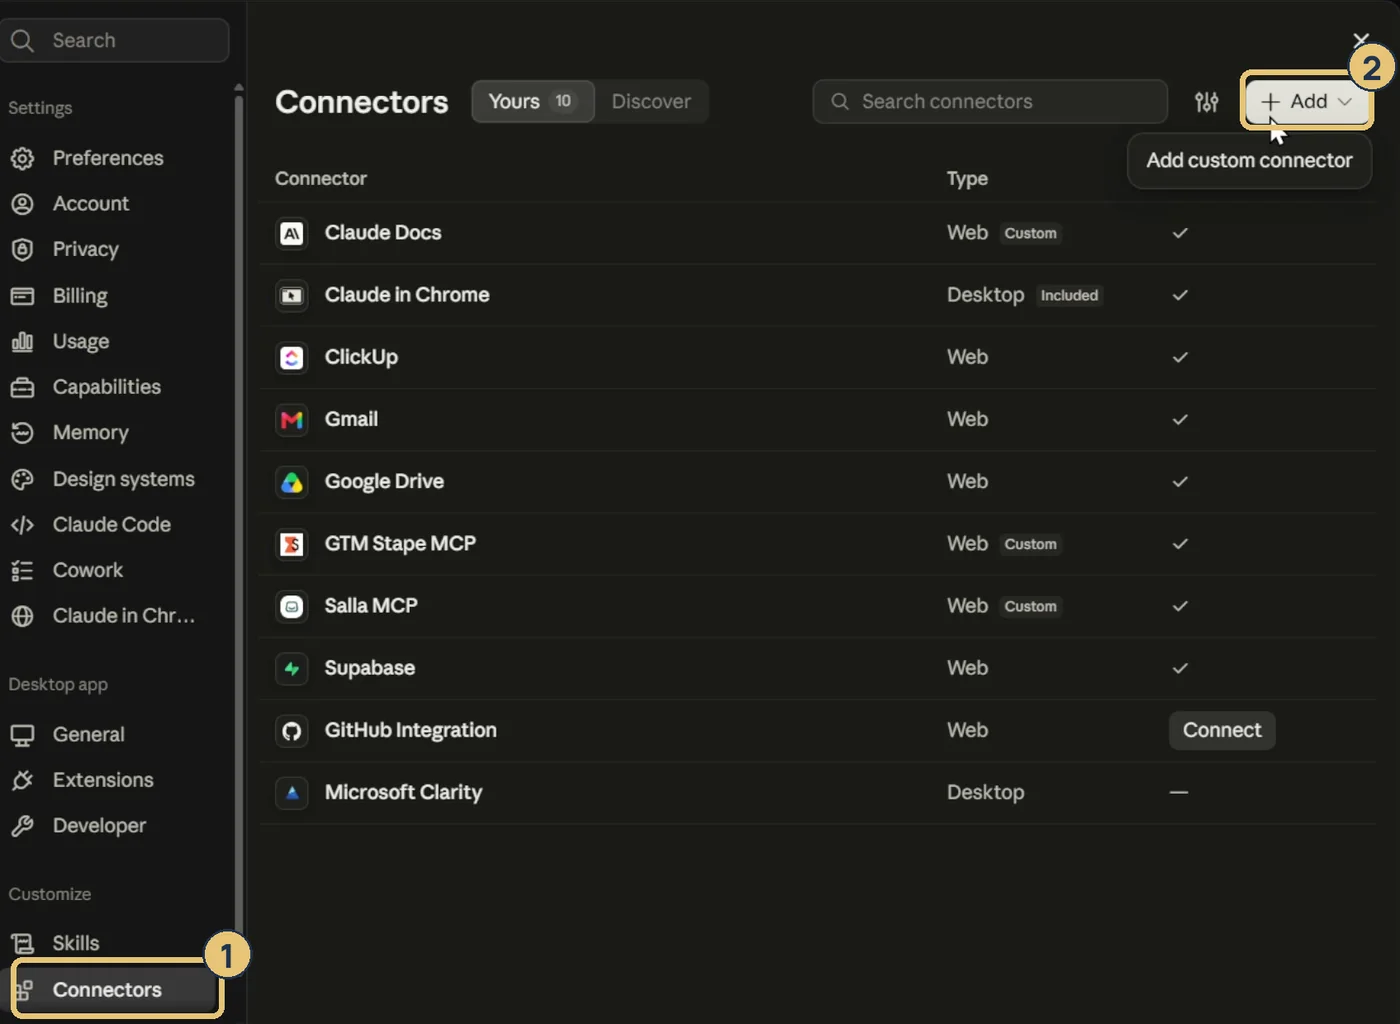The width and height of the screenshot is (1400, 1024).
Task: Click the Claude Docs connector name
Action: pyautogui.click(x=383, y=233)
